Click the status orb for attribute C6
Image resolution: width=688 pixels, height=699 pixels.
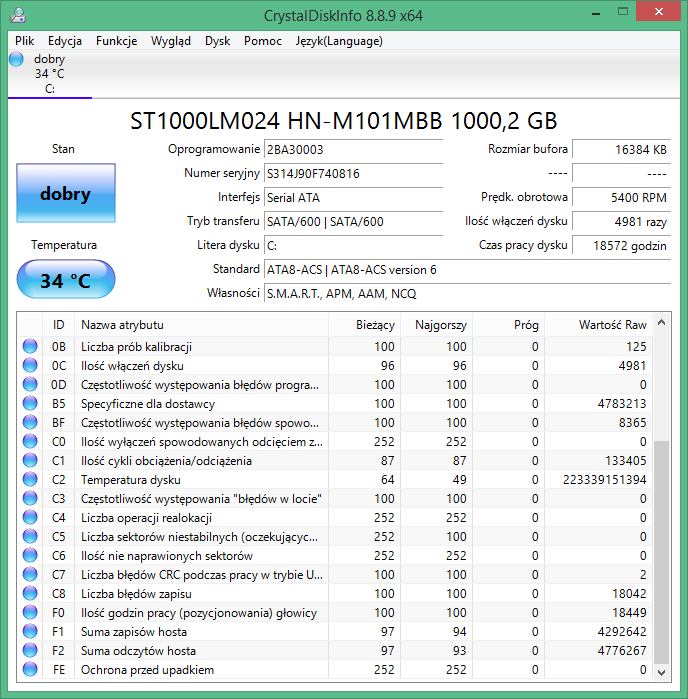pyautogui.click(x=30, y=555)
